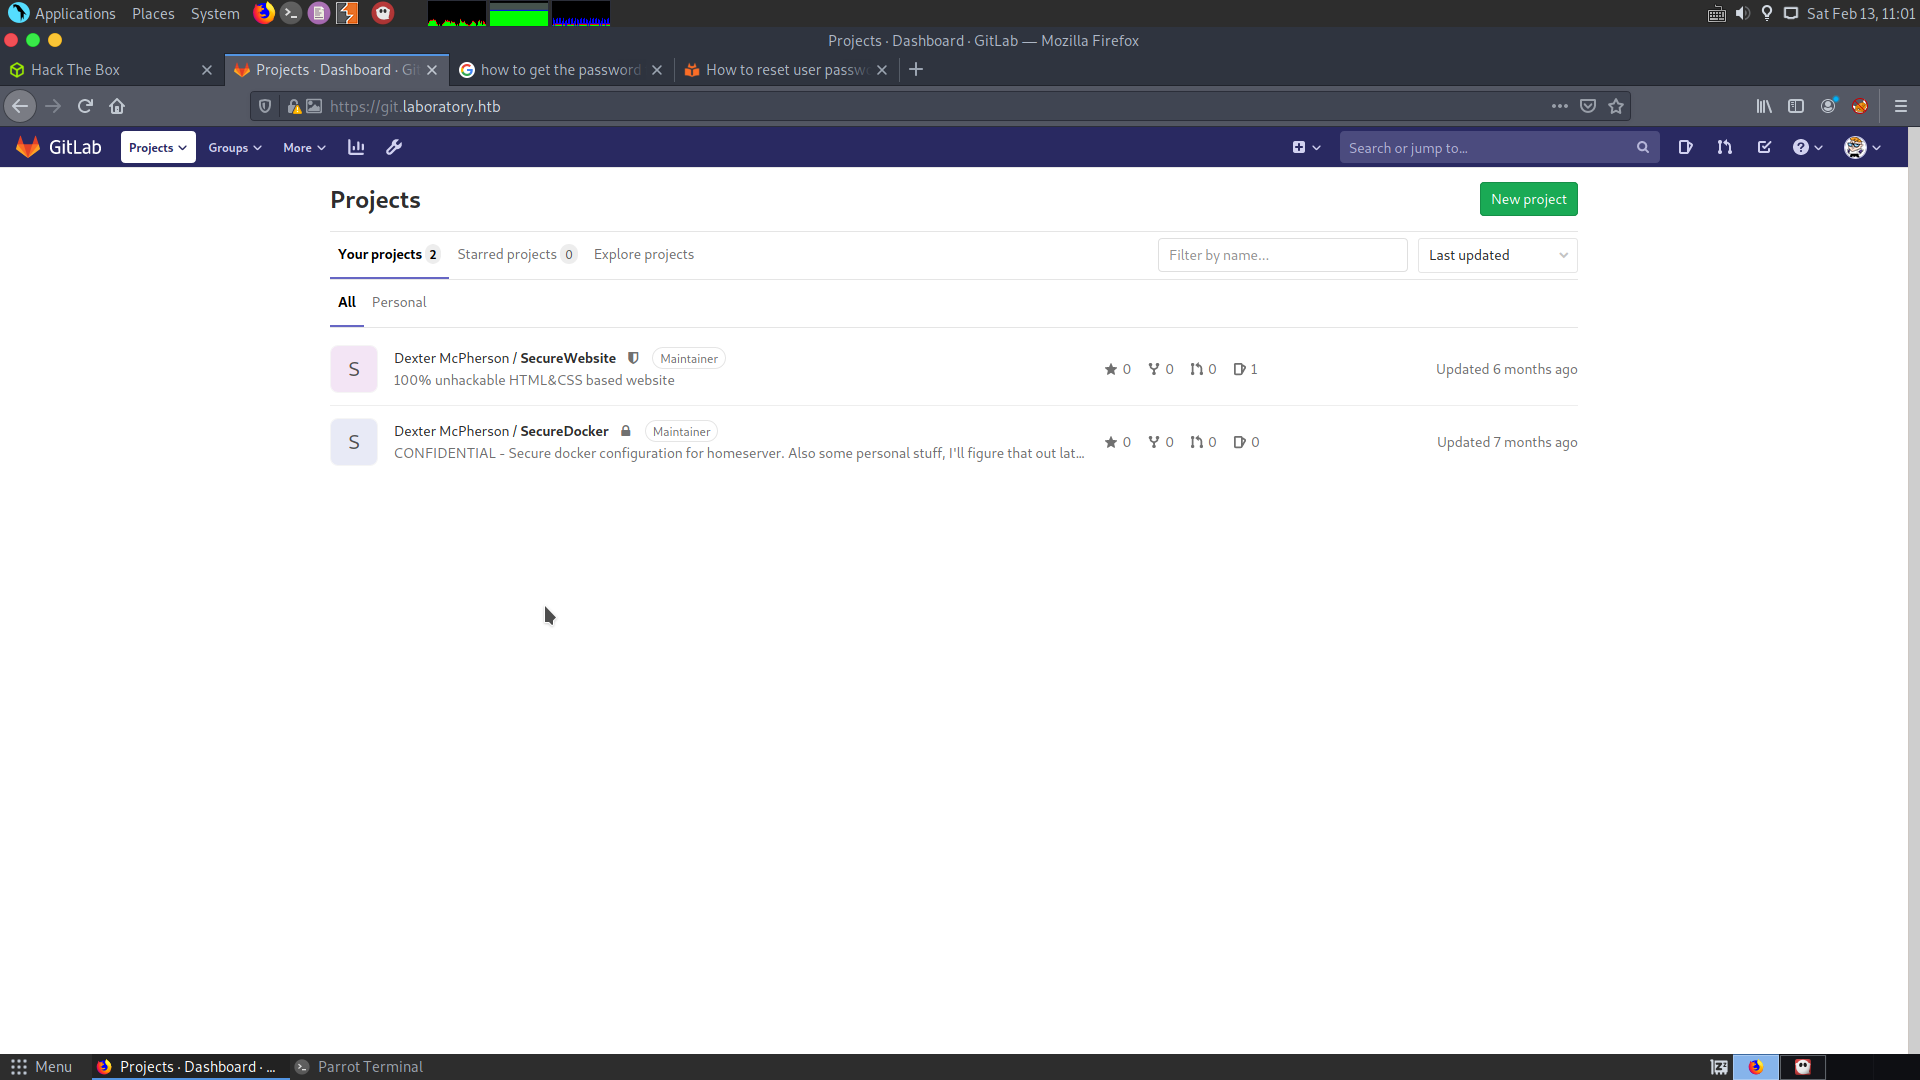Switch to the Starred projects tab
1920x1080 pixels.
515,254
